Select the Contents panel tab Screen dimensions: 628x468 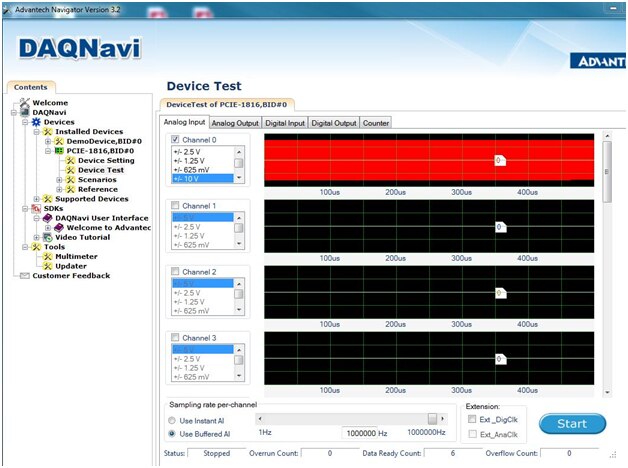pyautogui.click(x=31, y=87)
